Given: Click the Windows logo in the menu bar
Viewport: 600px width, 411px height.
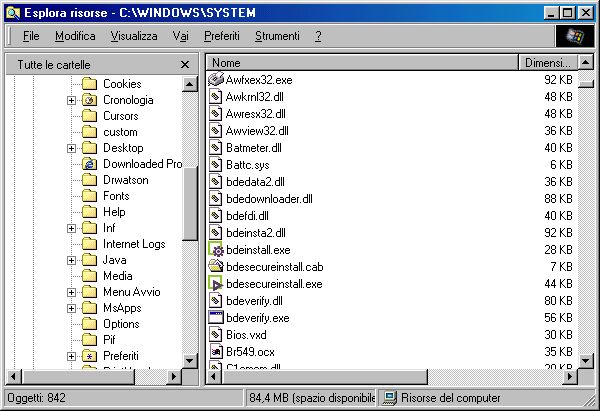Looking at the screenshot, I should pyautogui.click(x=574, y=36).
